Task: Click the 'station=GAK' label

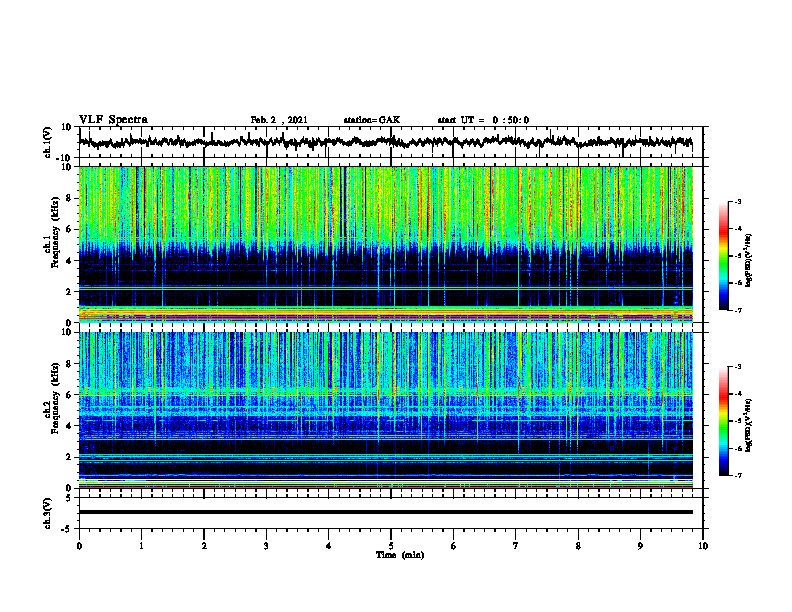Action: click(x=372, y=120)
